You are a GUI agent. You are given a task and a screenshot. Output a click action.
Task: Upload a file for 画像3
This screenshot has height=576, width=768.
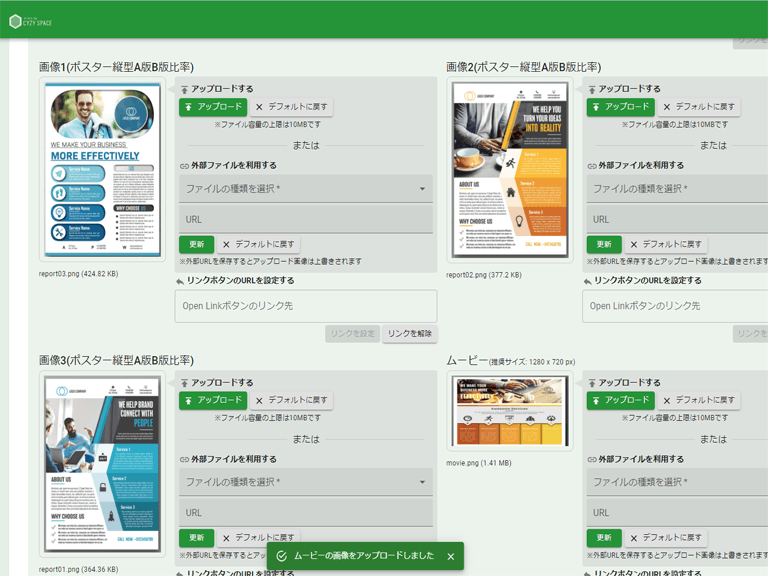click(x=213, y=400)
